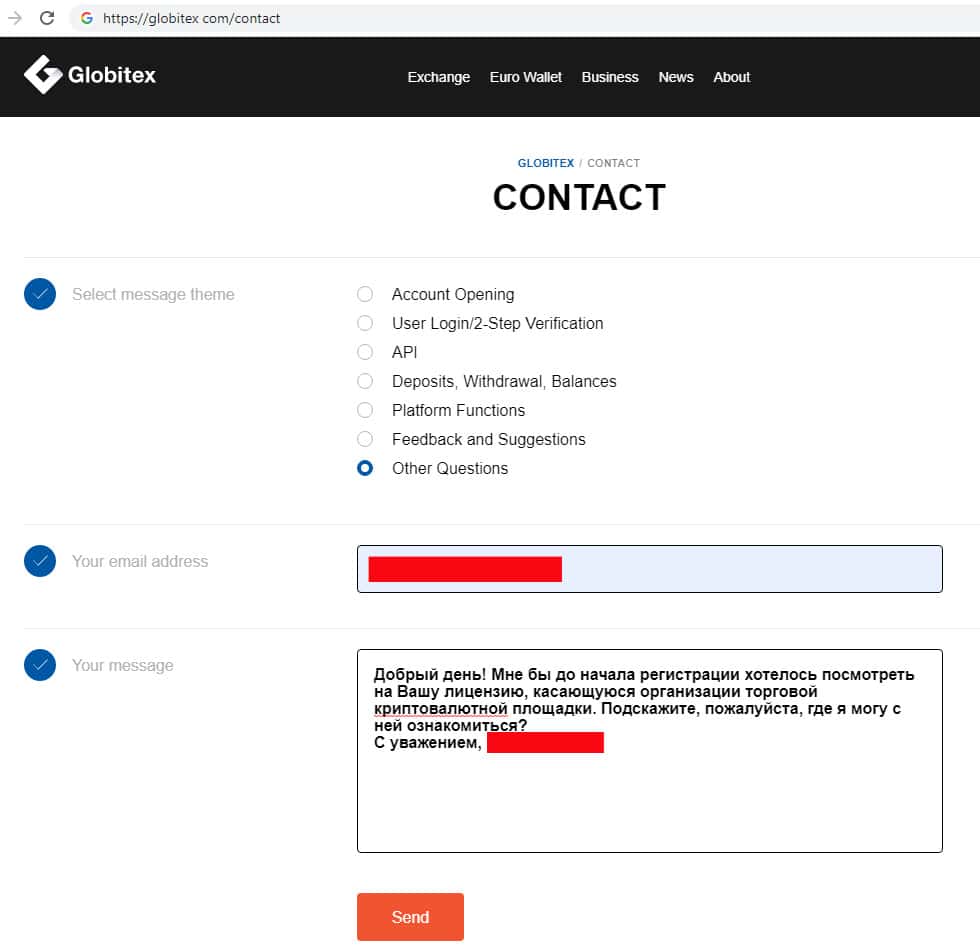Select the Other Questions radio option
This screenshot has height=948, width=980.
[x=365, y=469]
